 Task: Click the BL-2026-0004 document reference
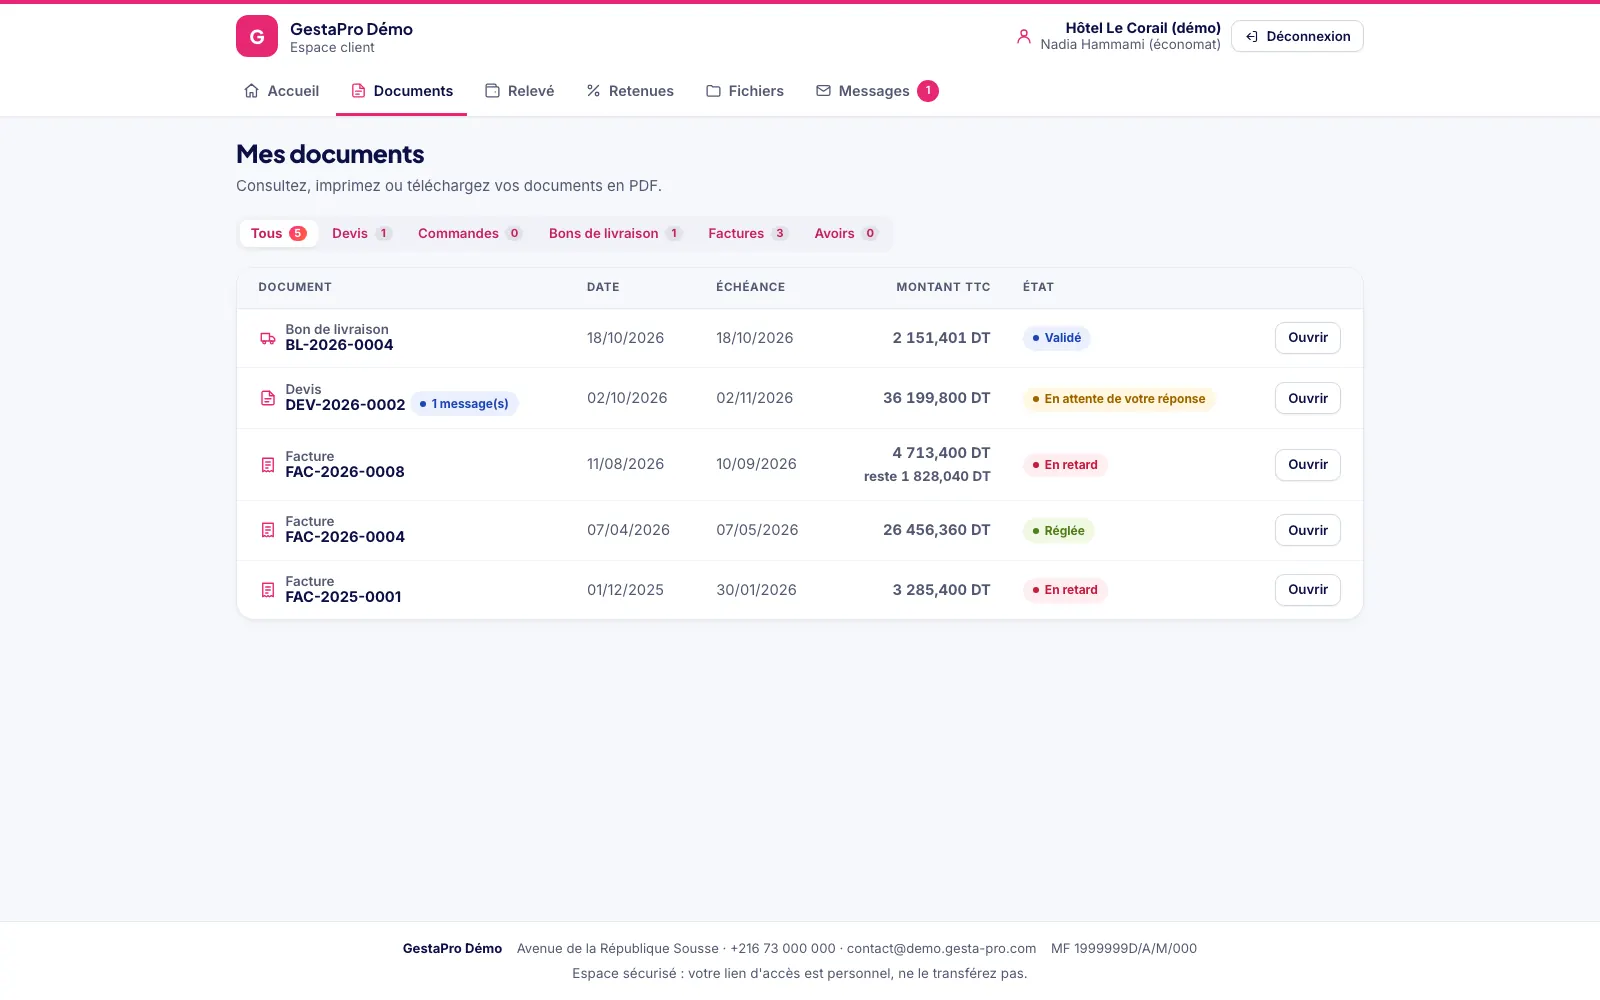[339, 345]
